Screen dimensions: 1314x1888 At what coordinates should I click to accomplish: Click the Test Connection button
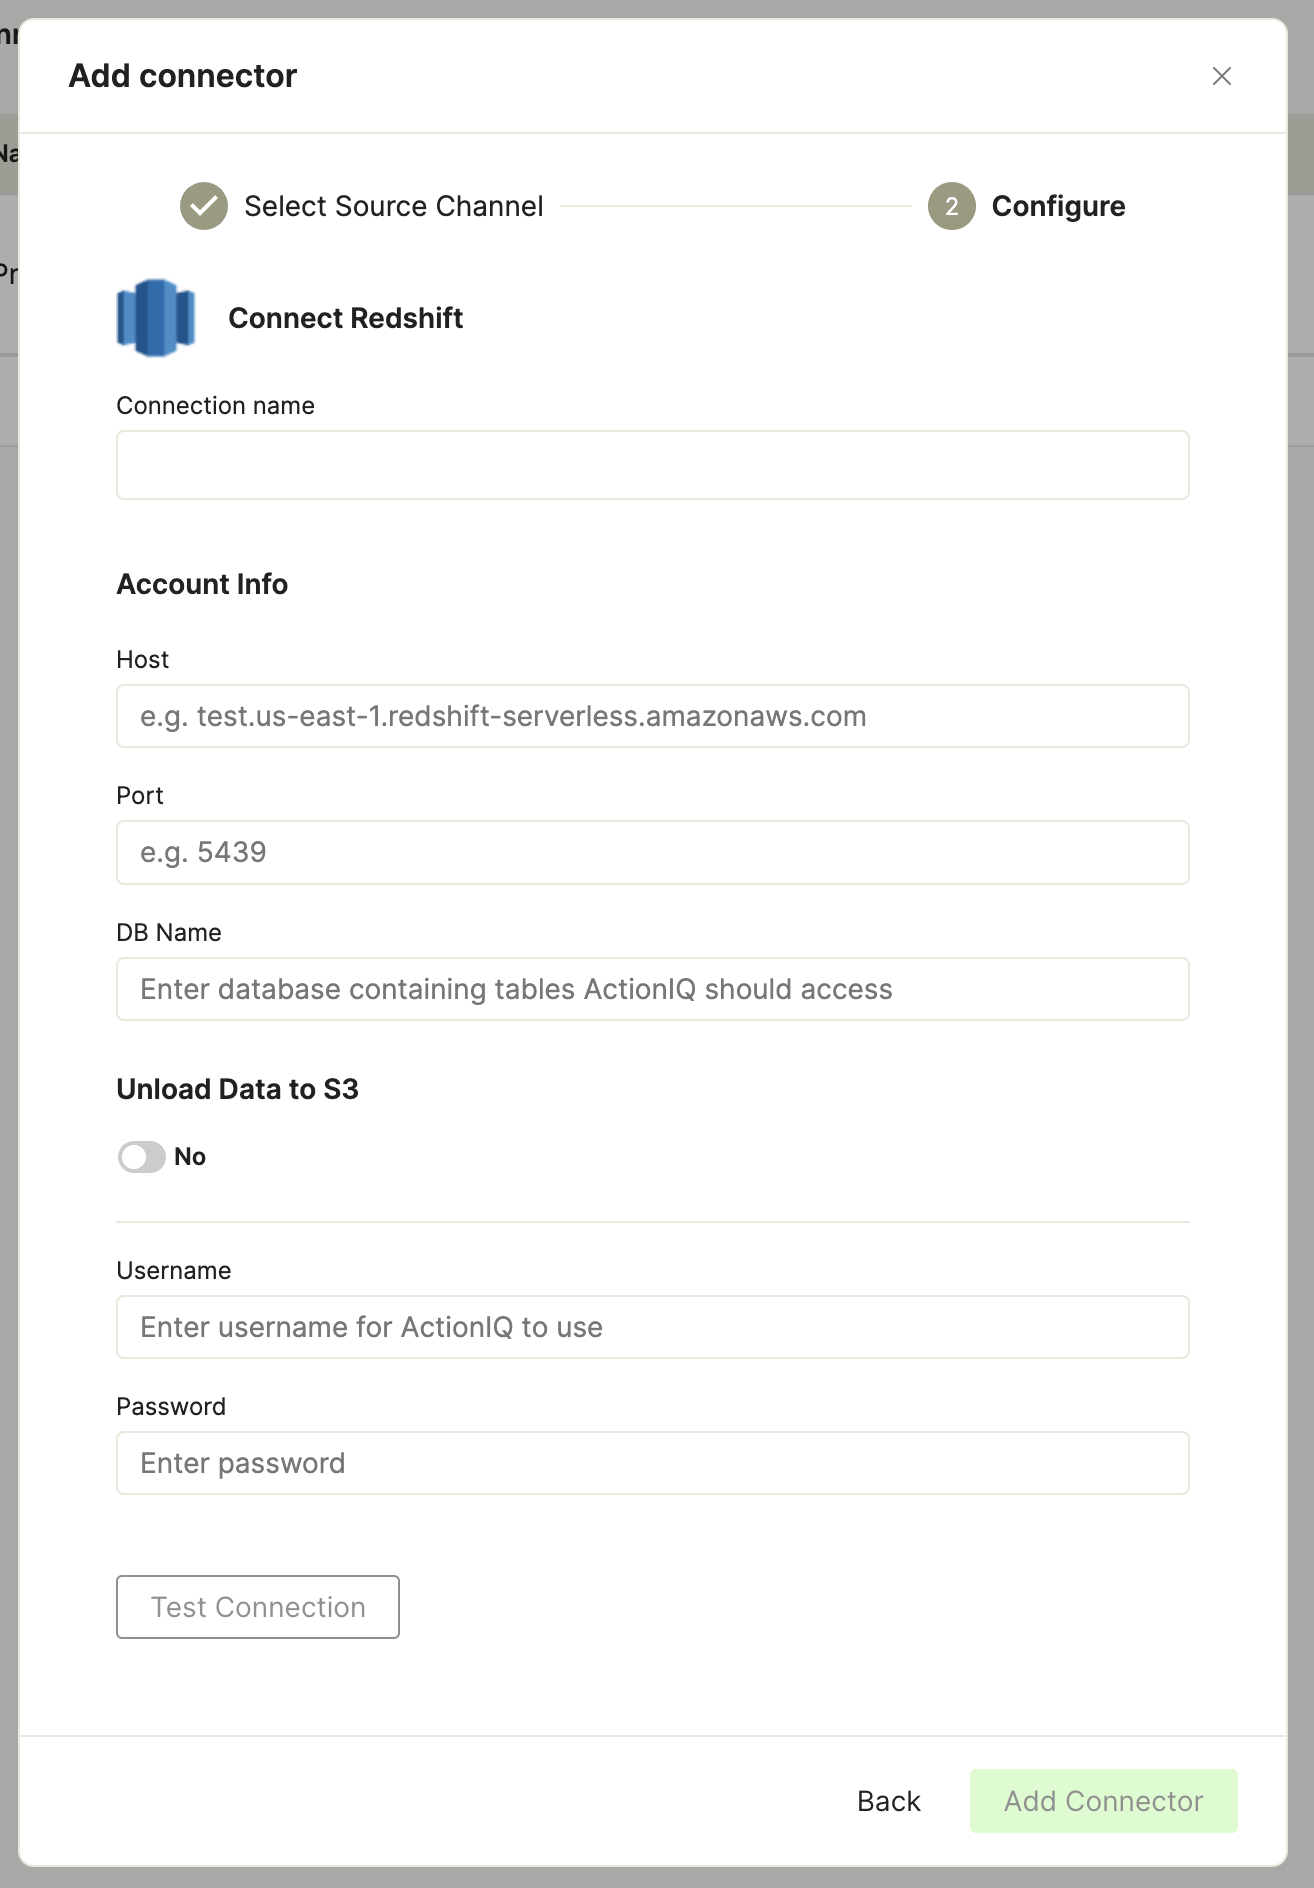tap(257, 1606)
